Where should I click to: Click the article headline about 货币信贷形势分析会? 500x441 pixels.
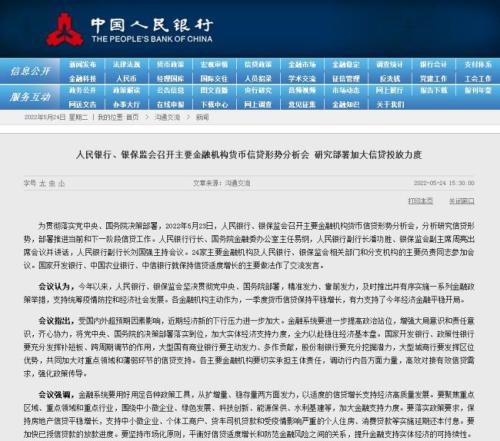(249, 155)
